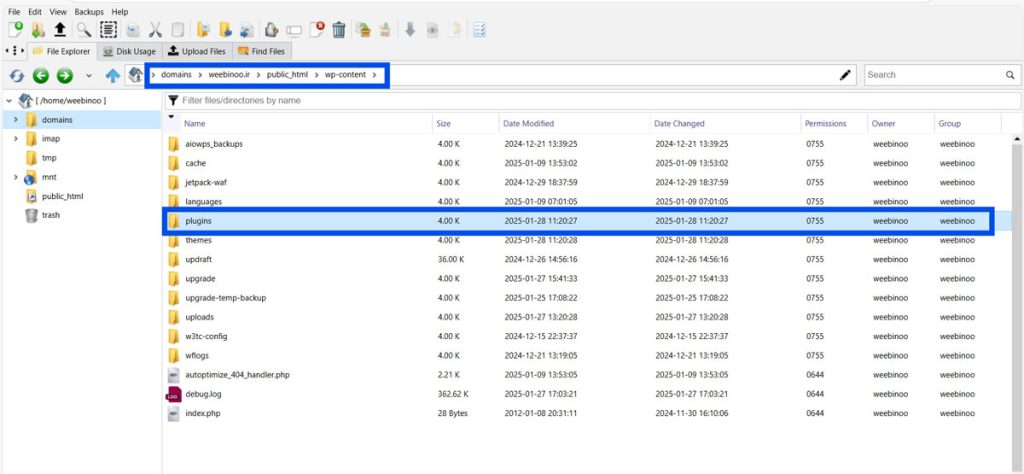Click the black Upload arrow toolbar icon
This screenshot has width=1024, height=474.
[x=60, y=30]
